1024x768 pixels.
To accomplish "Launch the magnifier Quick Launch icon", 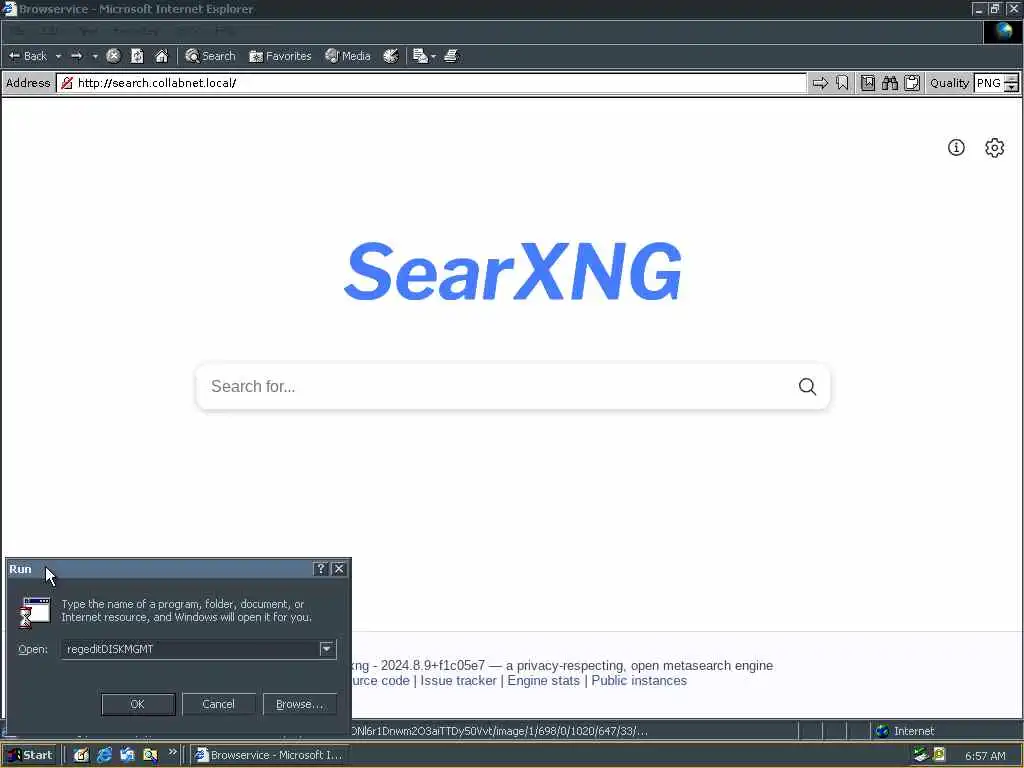I will [x=150, y=755].
